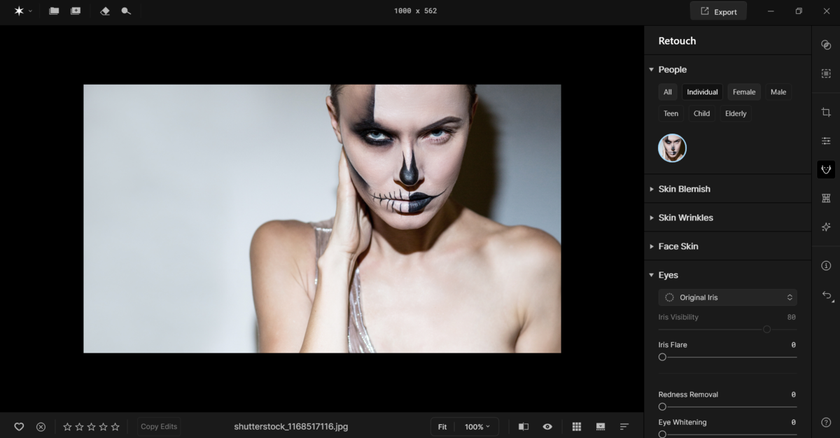Click the undo history arrow icon
The height and width of the screenshot is (438, 840).
(x=826, y=296)
